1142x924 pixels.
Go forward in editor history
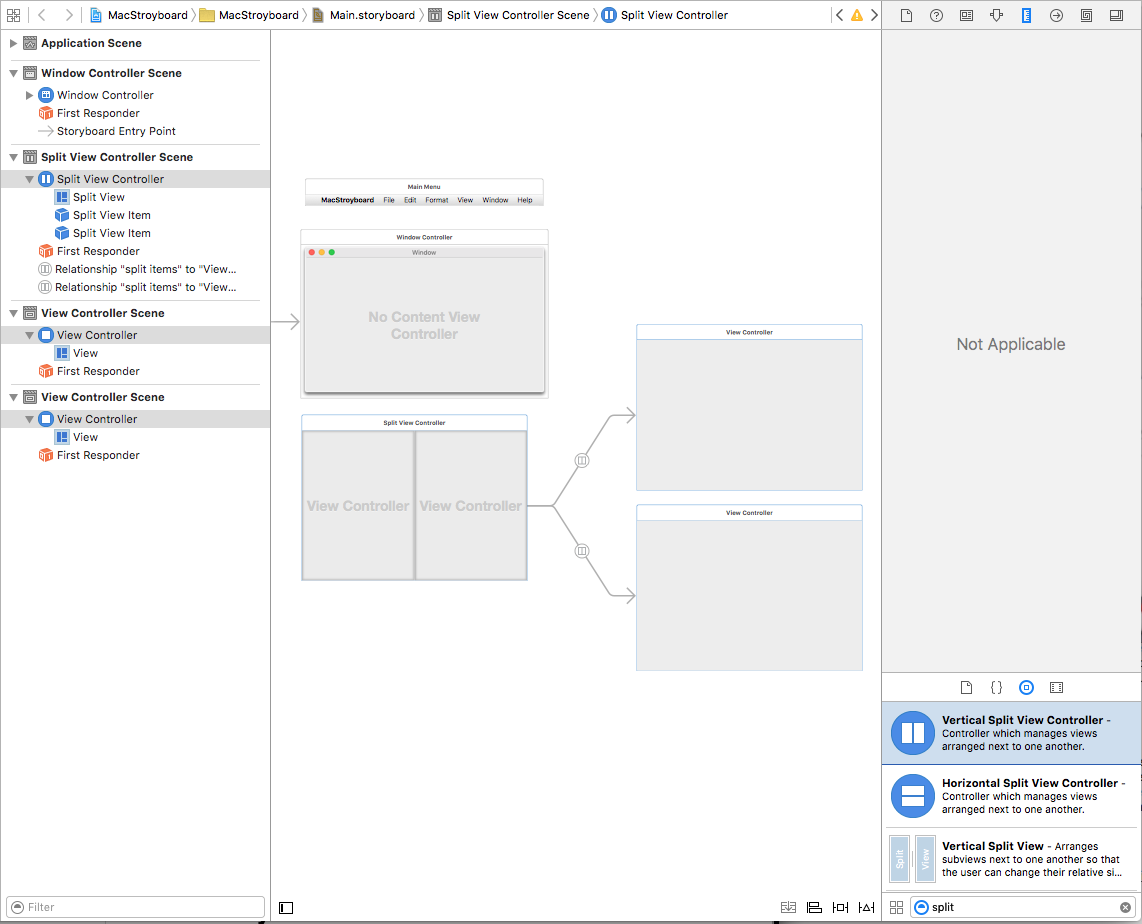pos(68,15)
